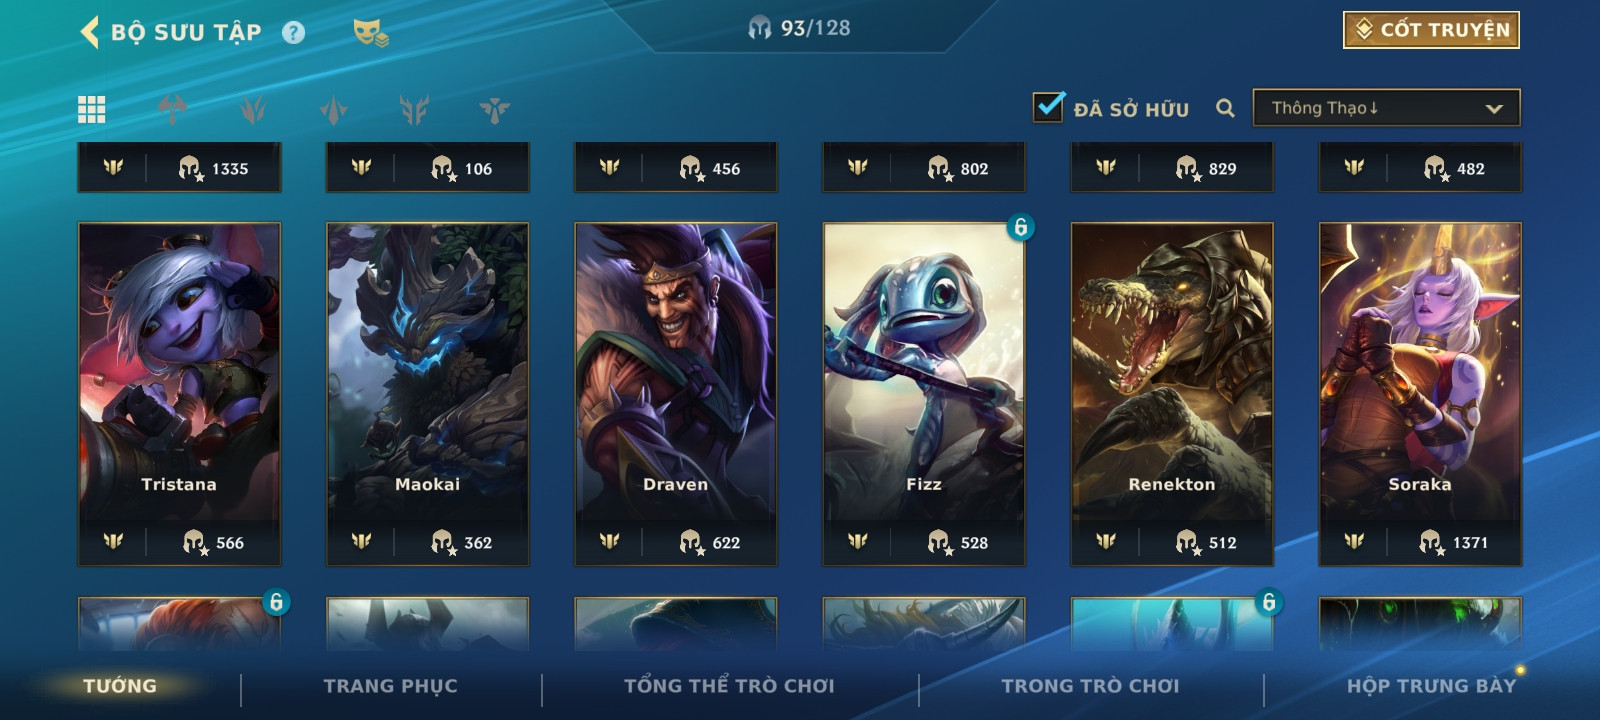Select the Draven champion card
Screen dimensions: 1600x720
676,394
